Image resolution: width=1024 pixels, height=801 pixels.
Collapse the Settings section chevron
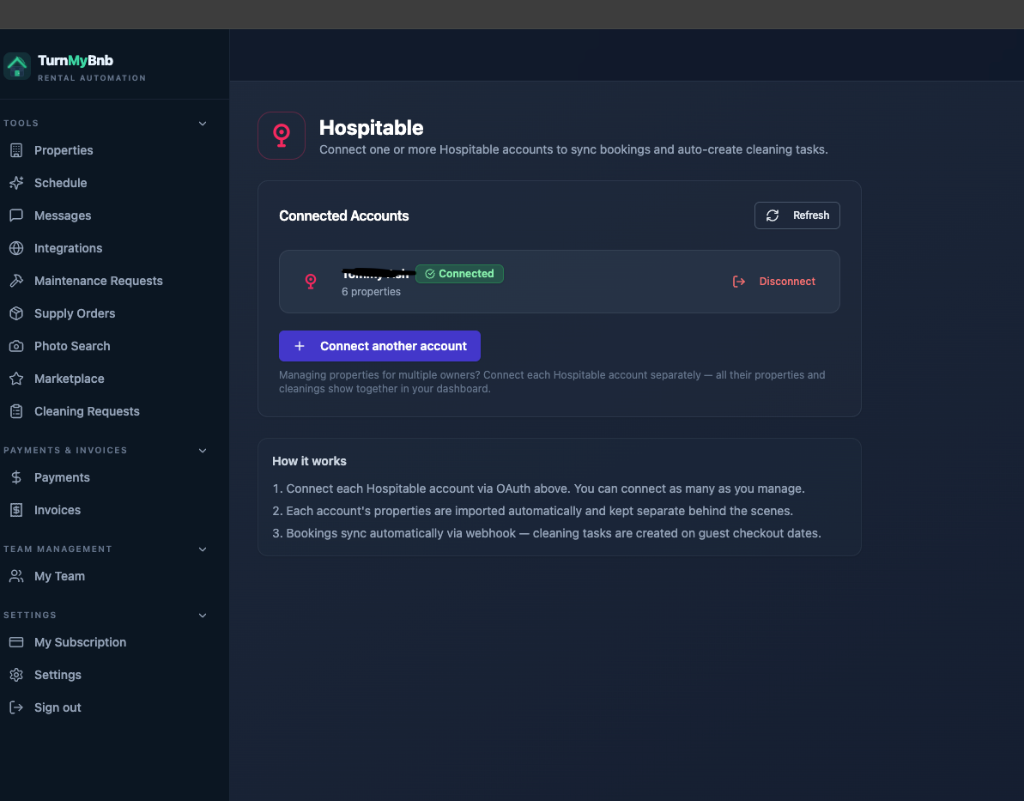(x=202, y=615)
